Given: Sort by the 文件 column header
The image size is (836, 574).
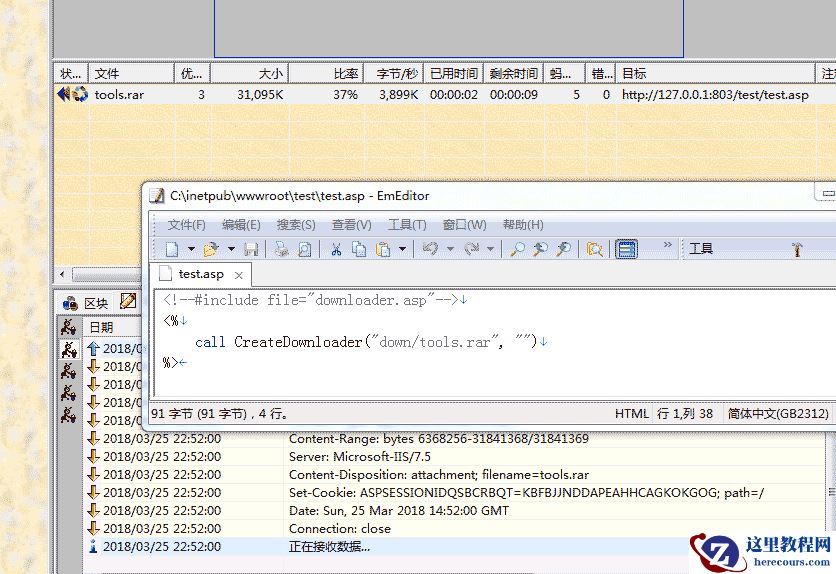Looking at the screenshot, I should [x=131, y=74].
